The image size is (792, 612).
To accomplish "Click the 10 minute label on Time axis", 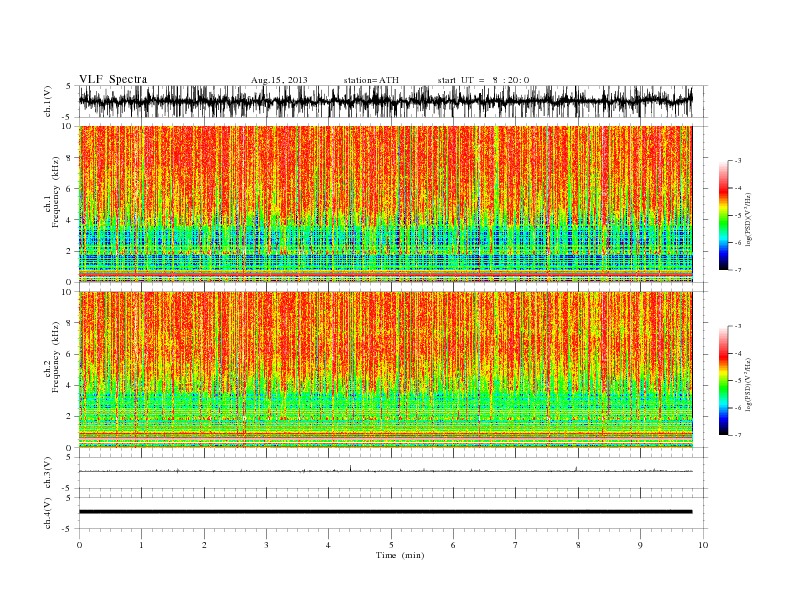I will point(703,545).
